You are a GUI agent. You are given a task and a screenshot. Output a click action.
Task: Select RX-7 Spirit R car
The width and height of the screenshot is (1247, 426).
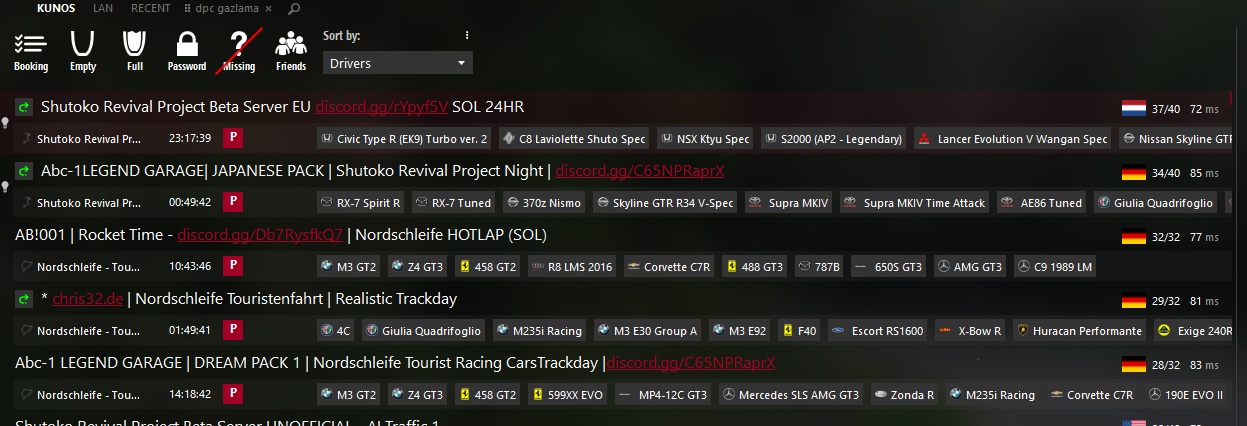coord(362,203)
